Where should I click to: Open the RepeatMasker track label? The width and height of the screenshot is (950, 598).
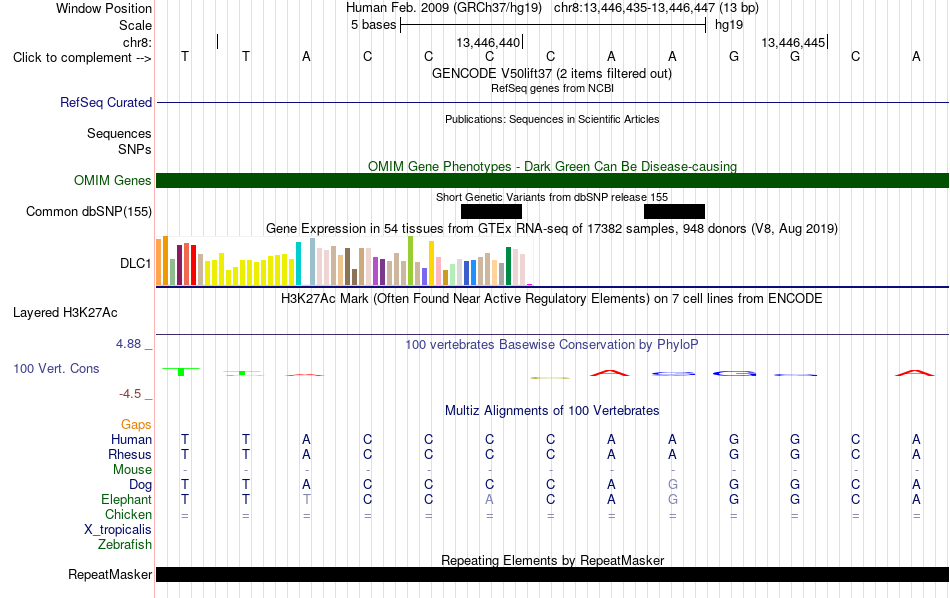[x=110, y=574]
